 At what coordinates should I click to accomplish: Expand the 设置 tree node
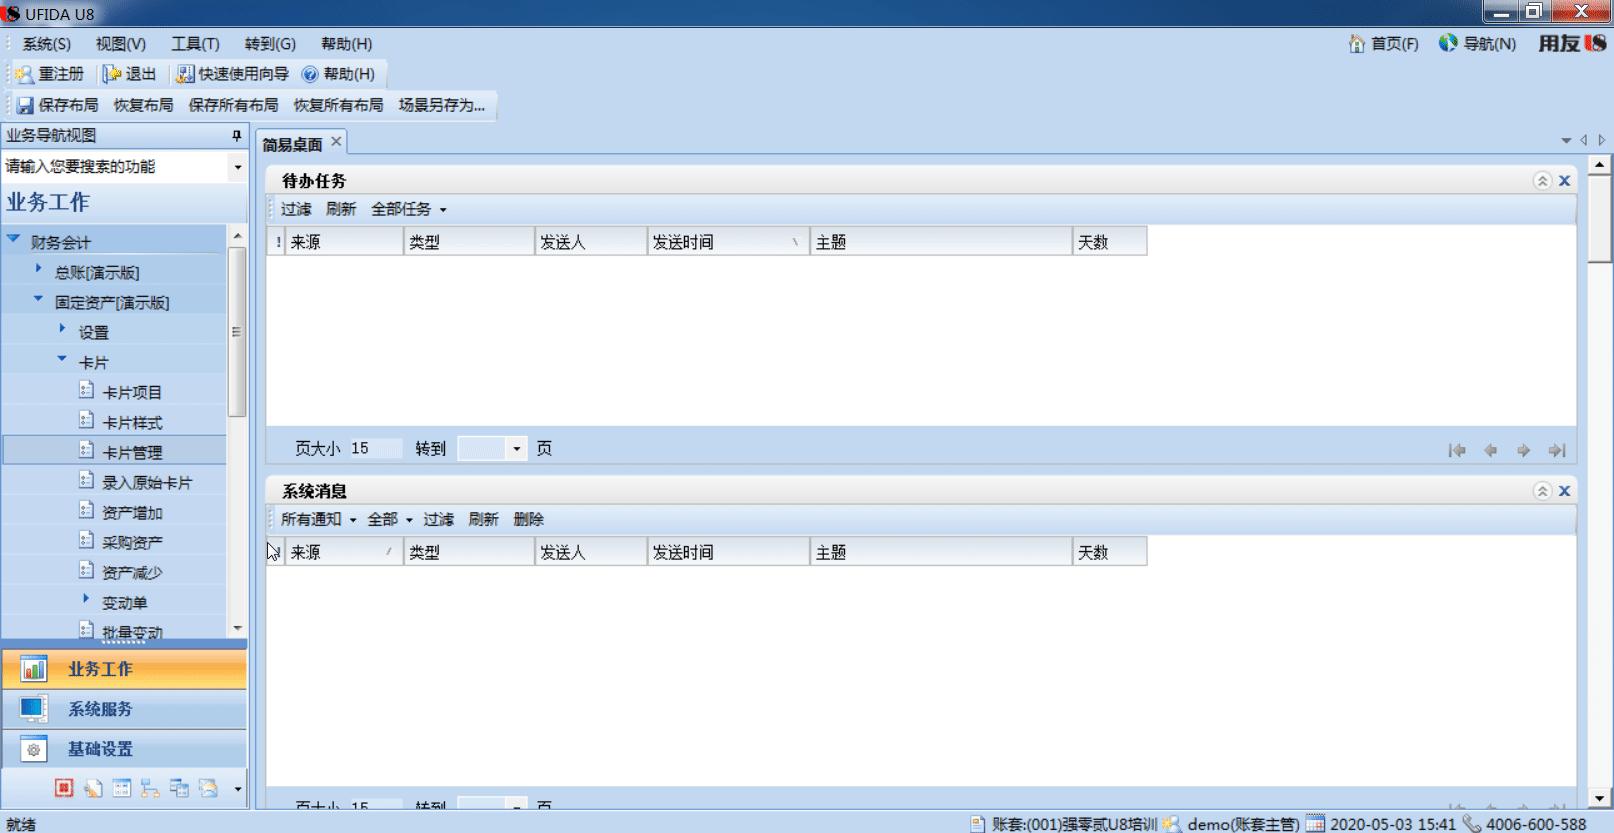pos(62,328)
